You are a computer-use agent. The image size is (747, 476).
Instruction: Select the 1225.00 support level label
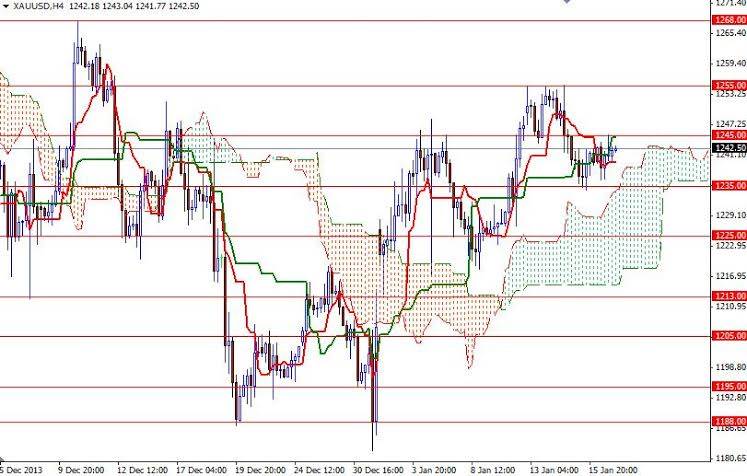729,235
